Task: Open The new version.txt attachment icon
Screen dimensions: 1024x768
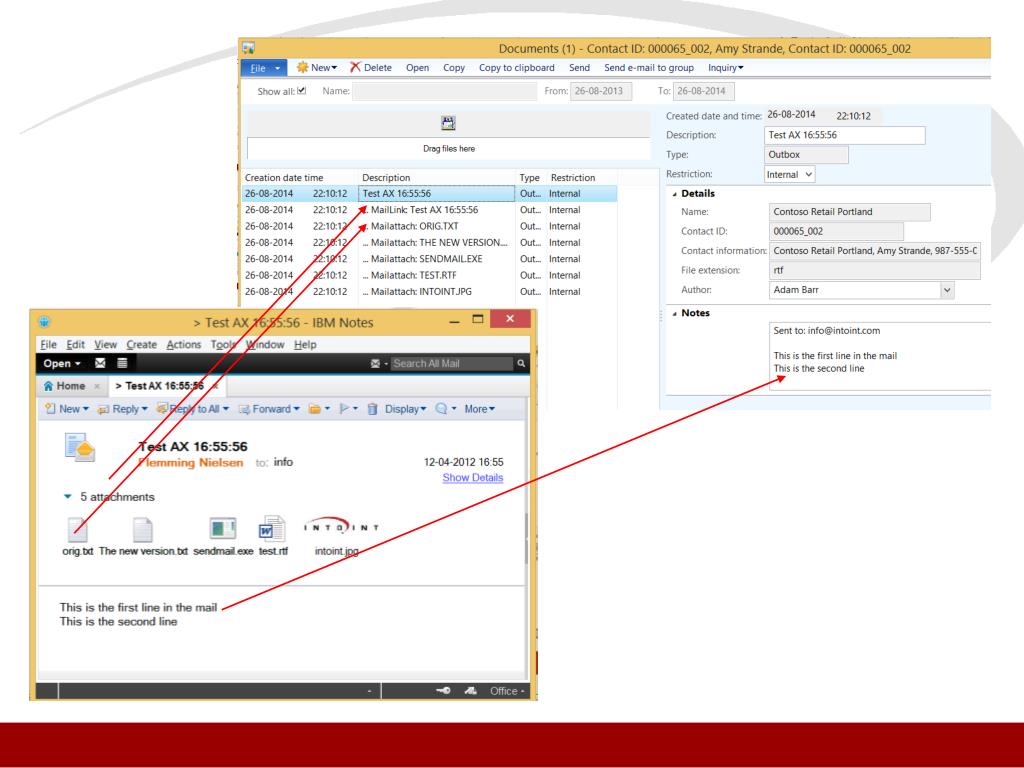Action: 142,530
